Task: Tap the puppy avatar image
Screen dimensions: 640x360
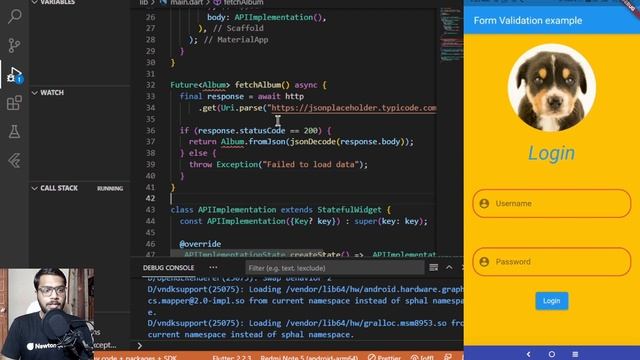Action: (x=551, y=88)
